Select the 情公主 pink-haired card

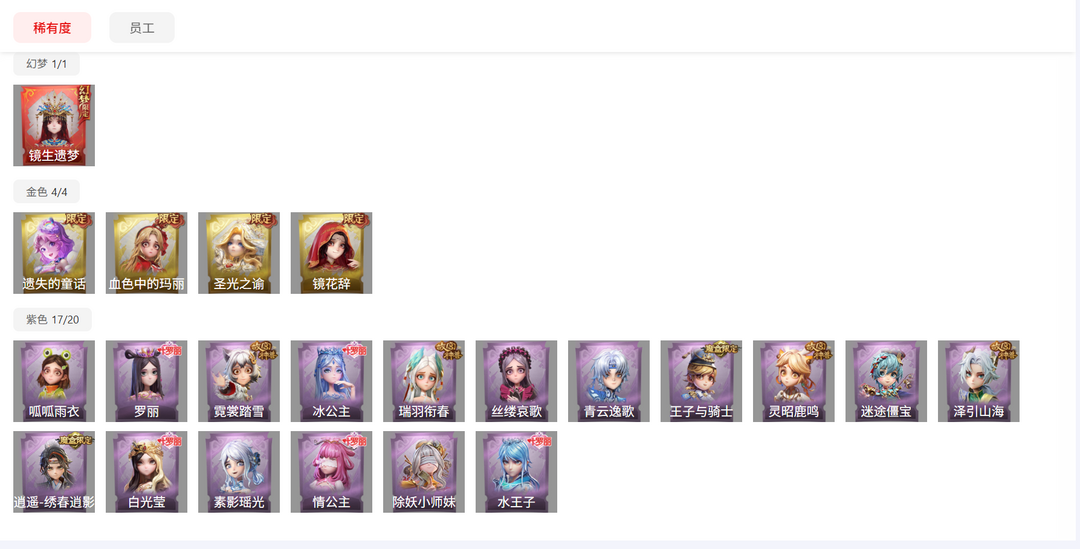[x=331, y=472]
